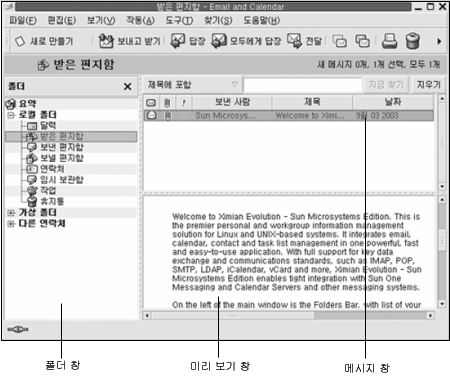Screen dimensions: 450x381
Task: Click the attachment icon on the message row
Action: [x=168, y=116]
